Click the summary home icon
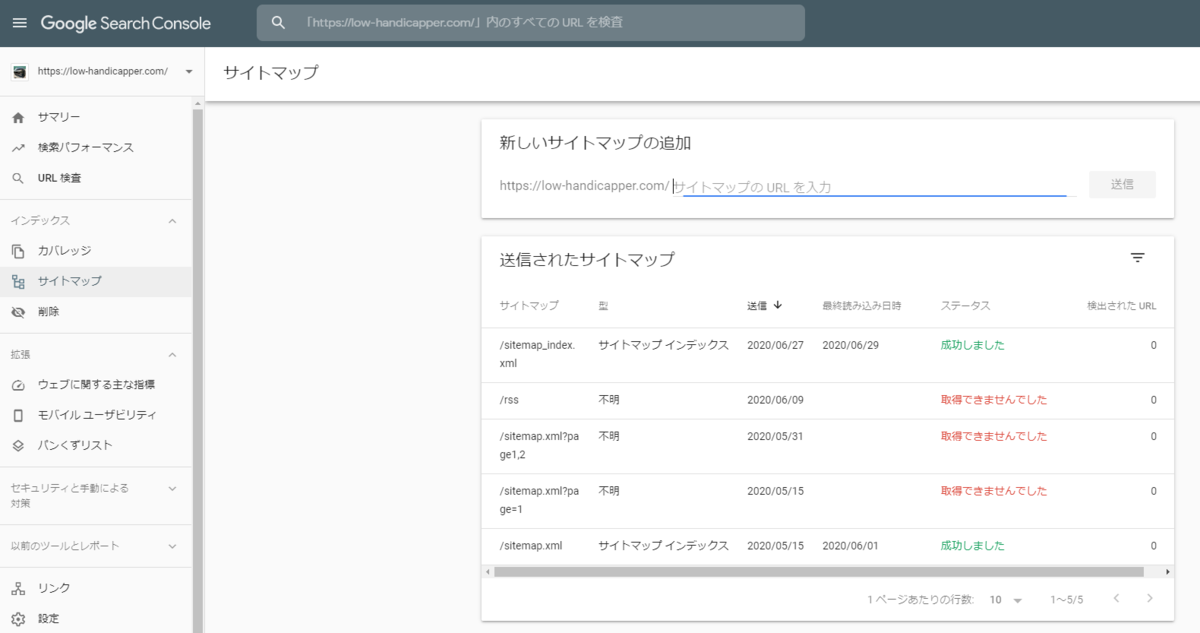The image size is (1200, 633). click(x=18, y=117)
